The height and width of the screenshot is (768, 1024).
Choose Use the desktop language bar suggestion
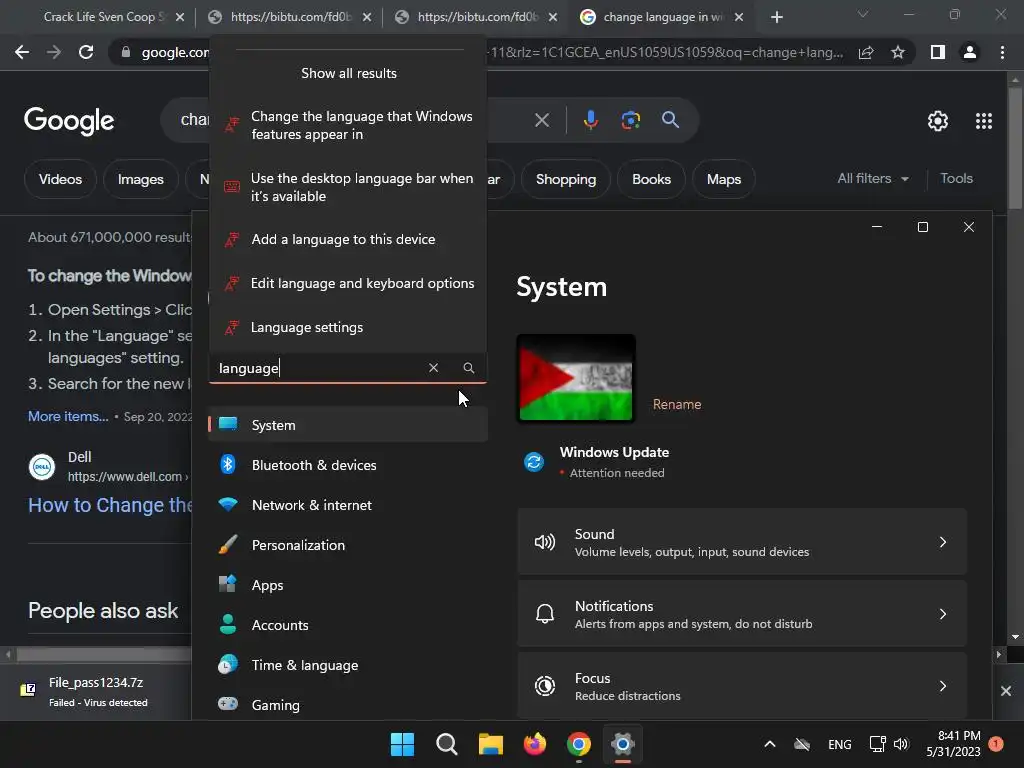tap(348, 187)
